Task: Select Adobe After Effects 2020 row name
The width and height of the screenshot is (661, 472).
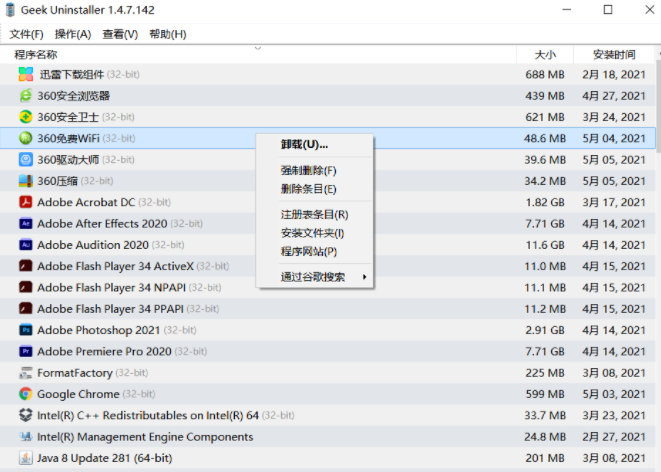Action: [x=102, y=223]
